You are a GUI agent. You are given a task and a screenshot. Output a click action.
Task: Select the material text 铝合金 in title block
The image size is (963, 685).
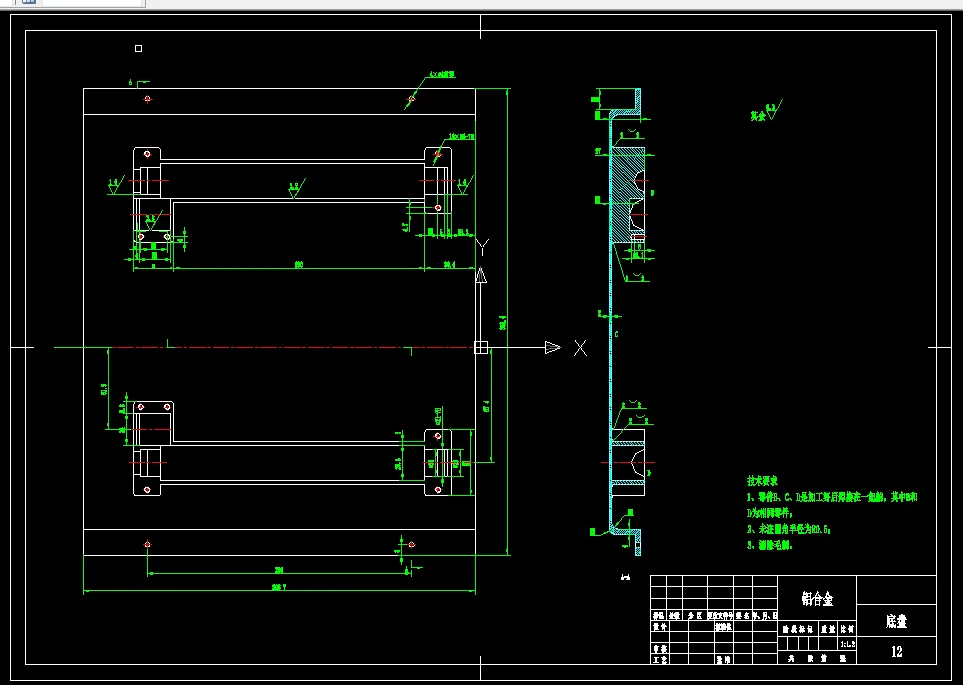tap(817, 598)
